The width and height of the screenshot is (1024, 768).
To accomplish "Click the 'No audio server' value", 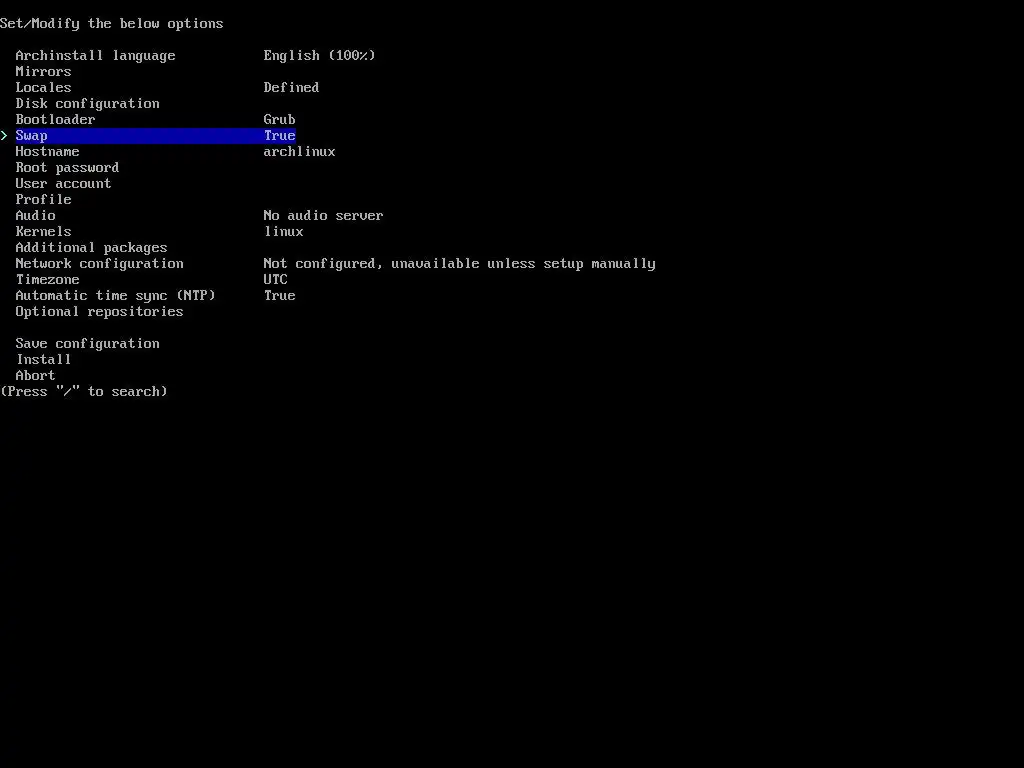I will 323,216.
